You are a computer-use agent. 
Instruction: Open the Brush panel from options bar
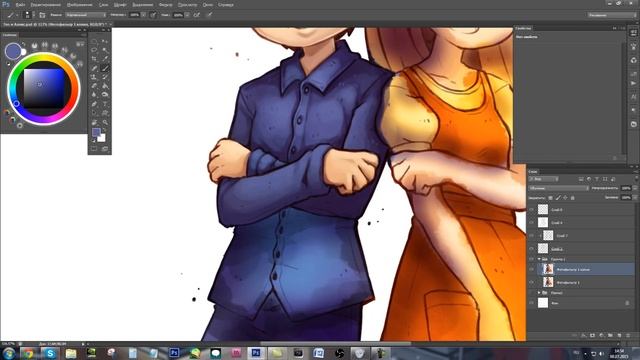[42, 15]
